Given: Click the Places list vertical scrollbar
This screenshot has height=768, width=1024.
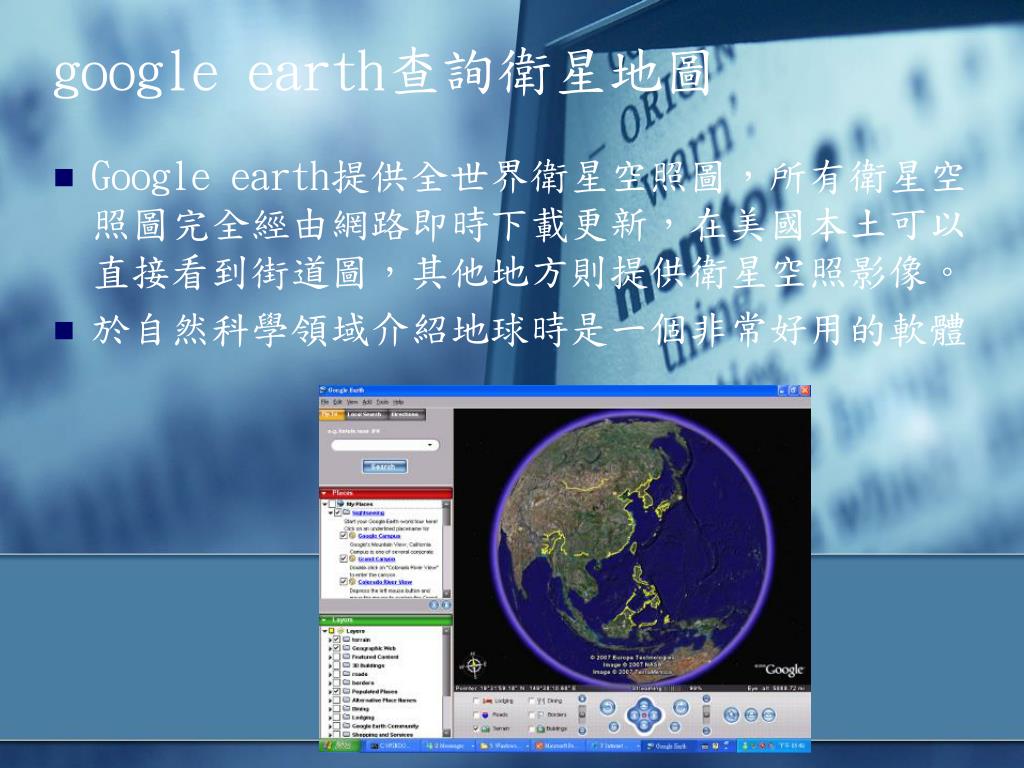Looking at the screenshot, I should click(447, 549).
